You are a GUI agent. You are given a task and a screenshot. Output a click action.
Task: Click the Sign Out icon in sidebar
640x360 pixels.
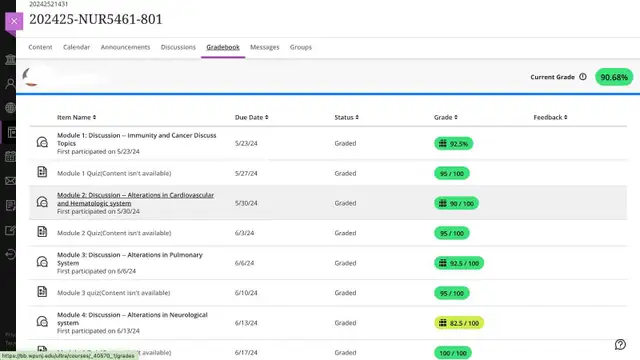(10, 254)
